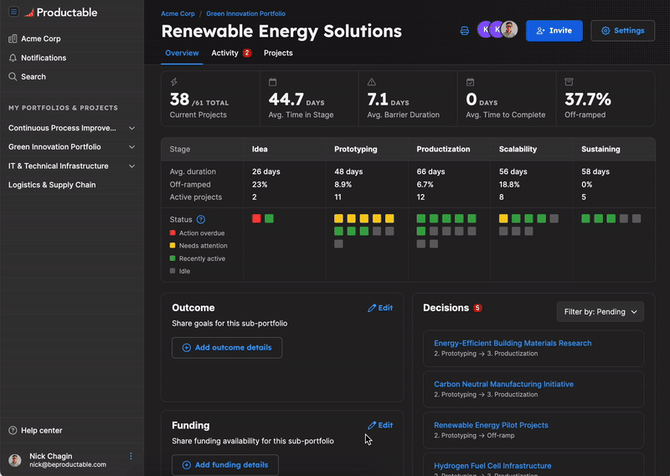Expand IT & Technical Infrastructure portfolio

click(x=132, y=166)
